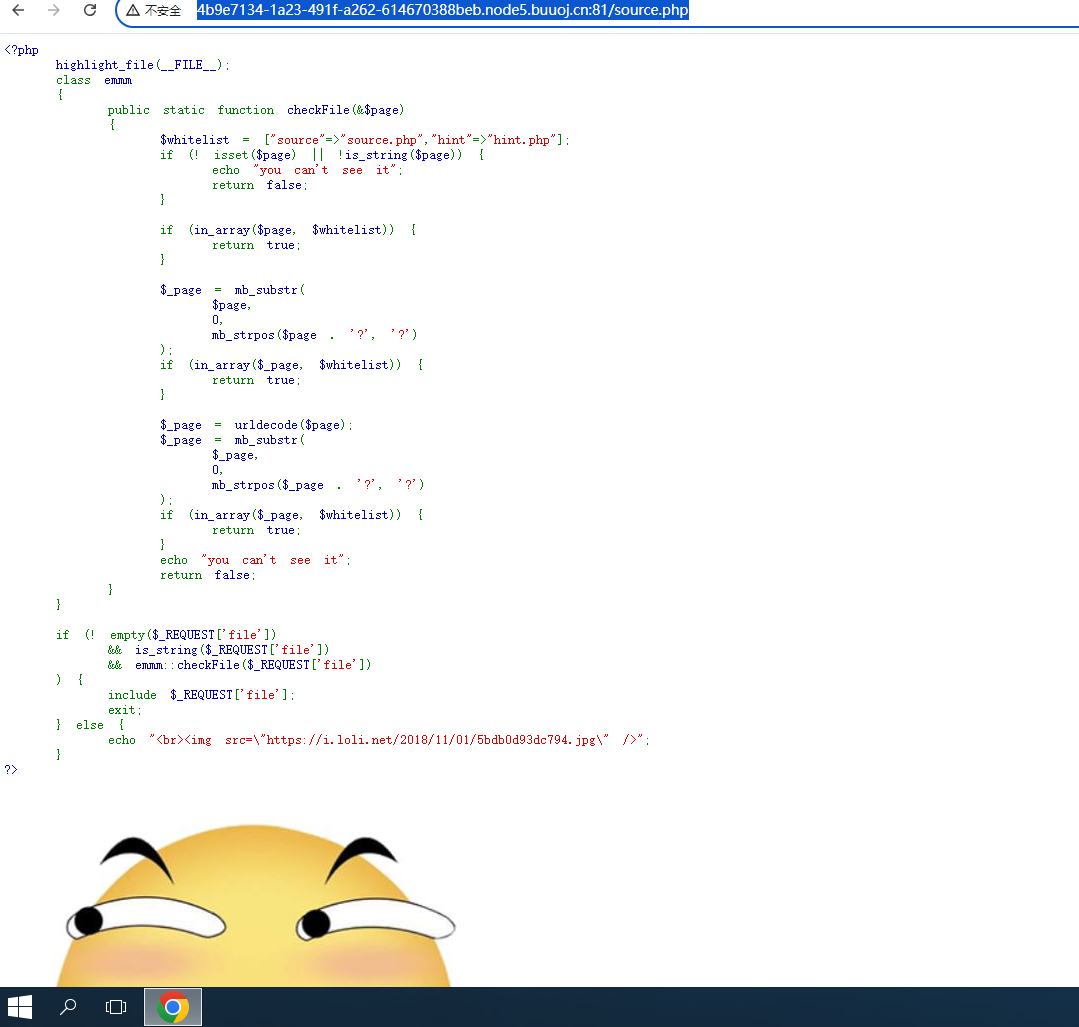Open Windows taskbar search
Viewport: 1079px width, 1027px height.
67,1007
